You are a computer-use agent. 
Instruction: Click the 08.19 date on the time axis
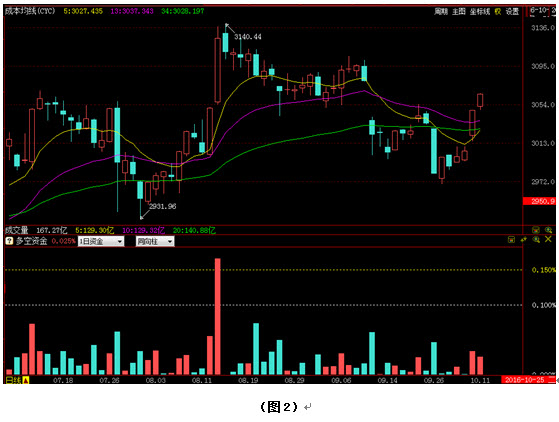(248, 380)
